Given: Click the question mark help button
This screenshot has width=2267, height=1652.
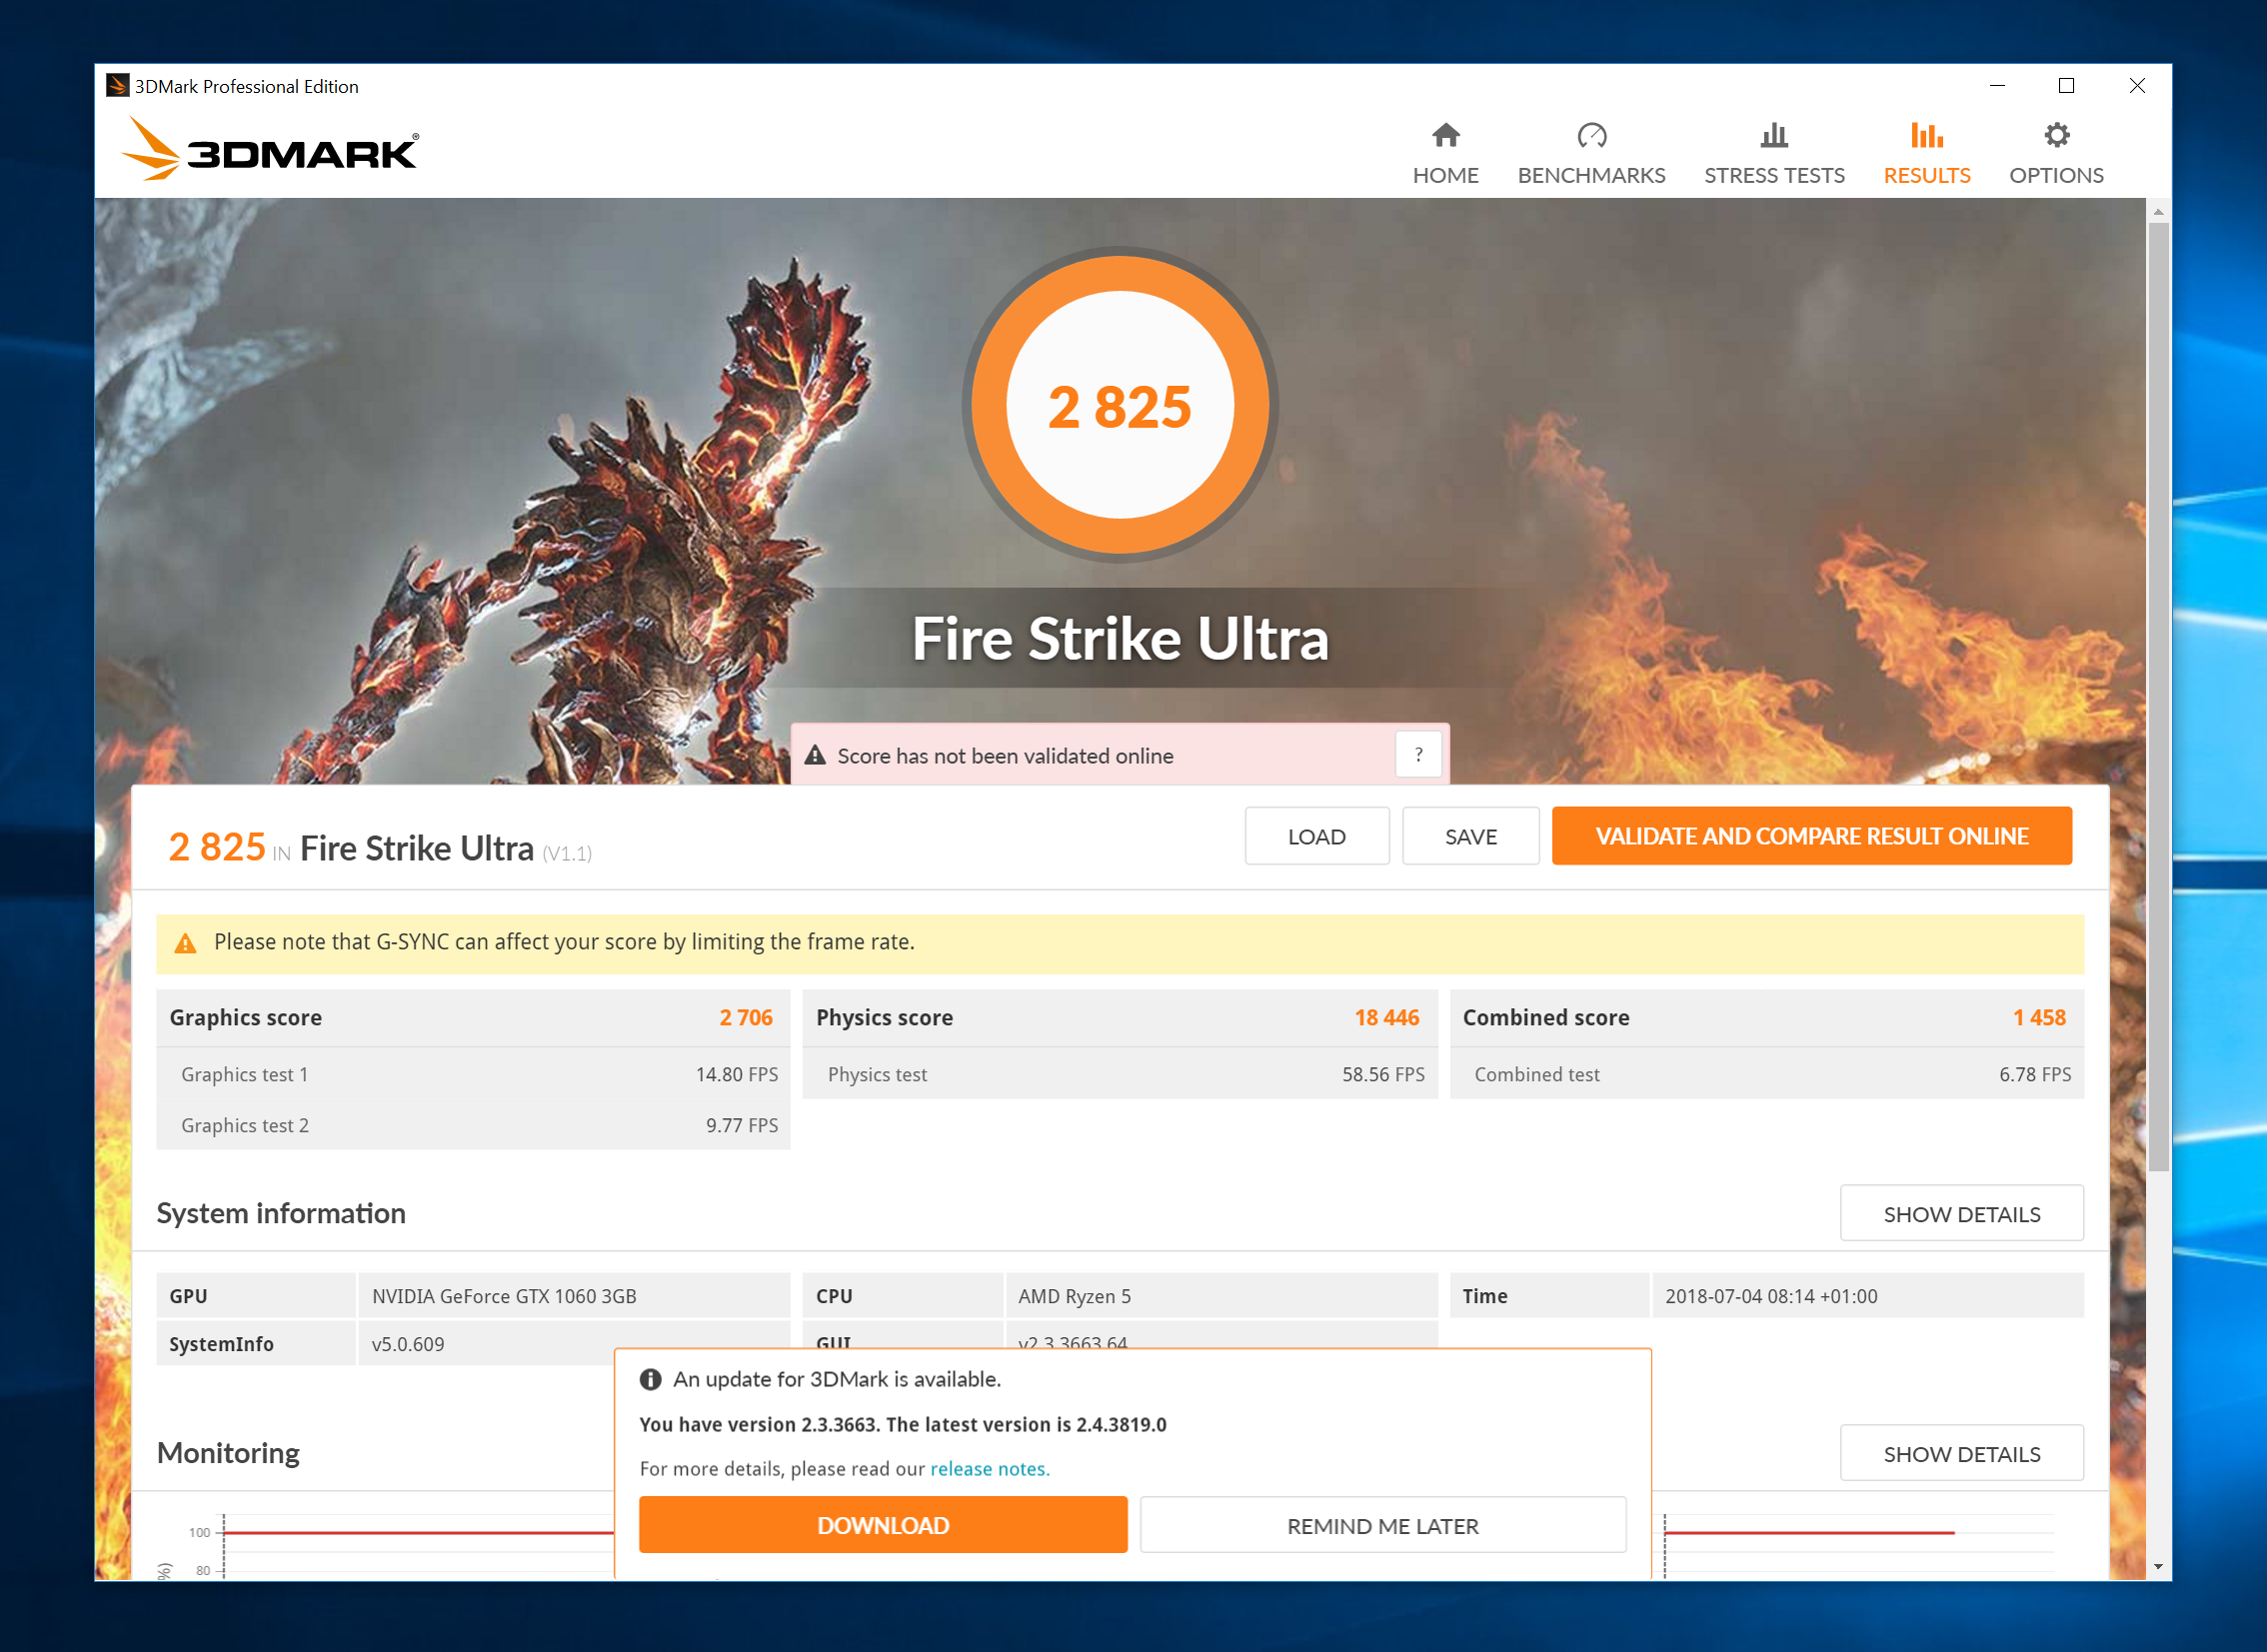Looking at the screenshot, I should (x=1417, y=755).
